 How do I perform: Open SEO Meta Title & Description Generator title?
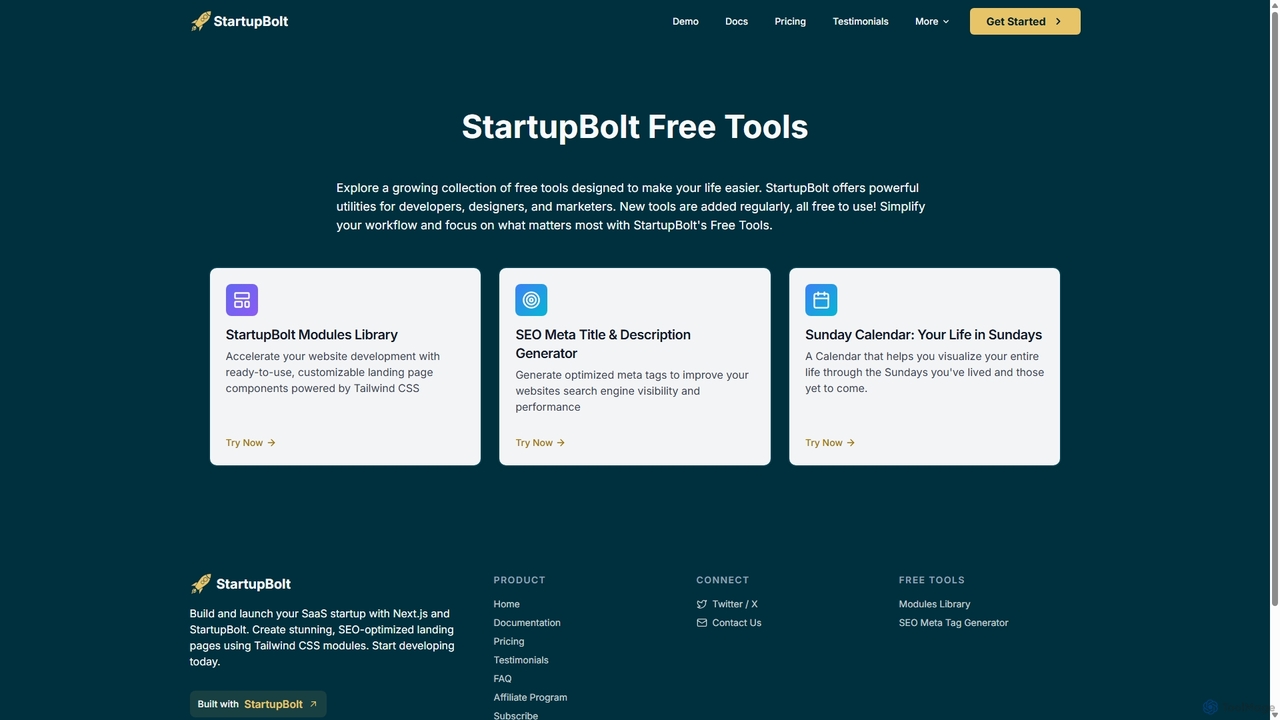point(603,344)
